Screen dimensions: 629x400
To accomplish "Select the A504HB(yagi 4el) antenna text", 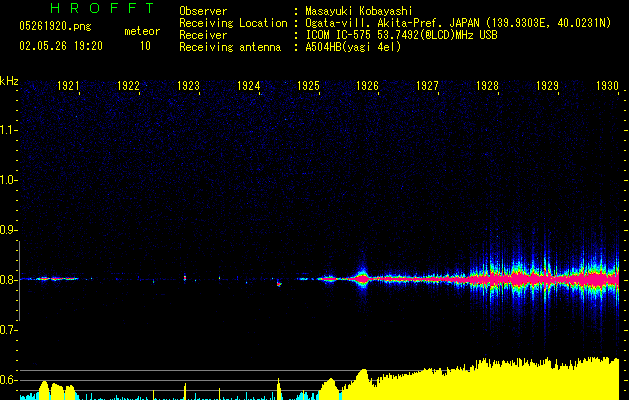I will pyautogui.click(x=353, y=47).
